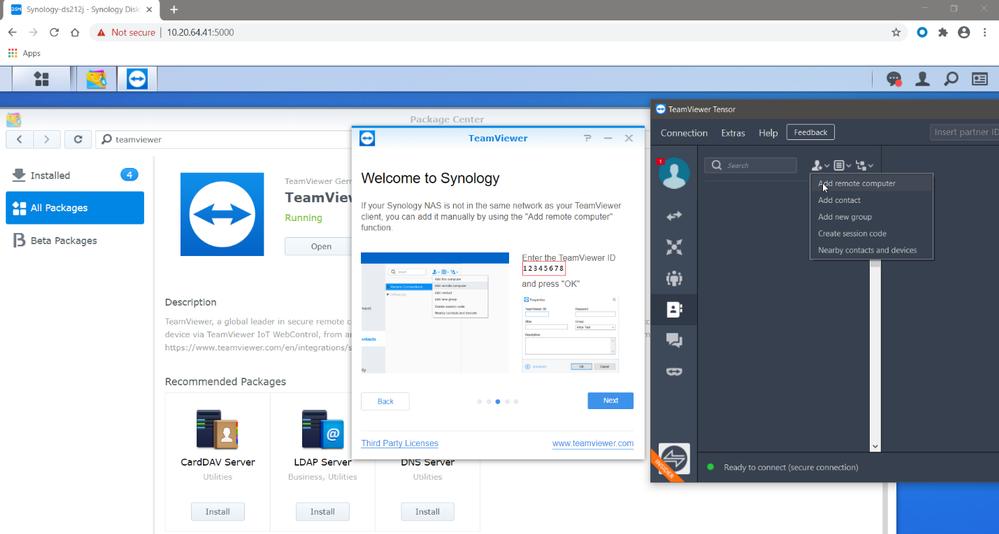Click TeamViewer logo at sidebar bottom
The width and height of the screenshot is (999, 534).
coord(674,459)
